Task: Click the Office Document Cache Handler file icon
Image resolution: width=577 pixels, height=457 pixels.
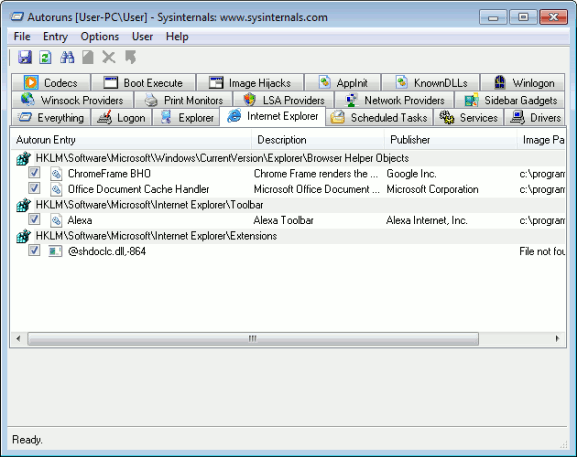Action: [x=56, y=189]
